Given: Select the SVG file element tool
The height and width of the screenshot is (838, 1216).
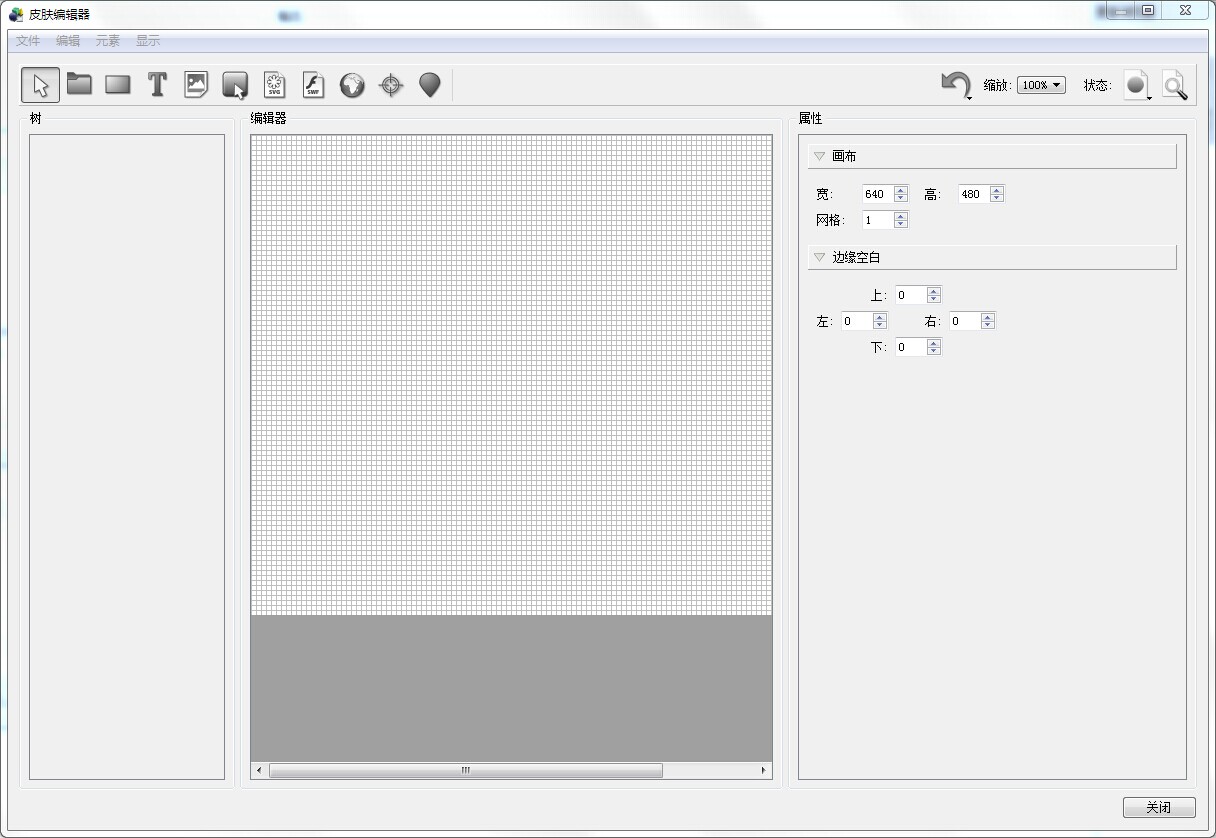Looking at the screenshot, I should 274,85.
